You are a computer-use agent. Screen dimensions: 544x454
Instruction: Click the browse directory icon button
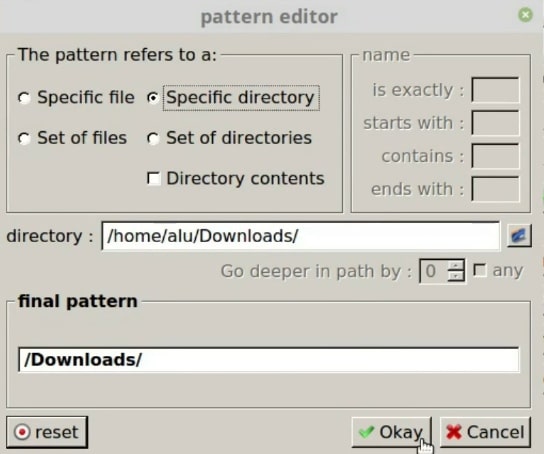519,236
